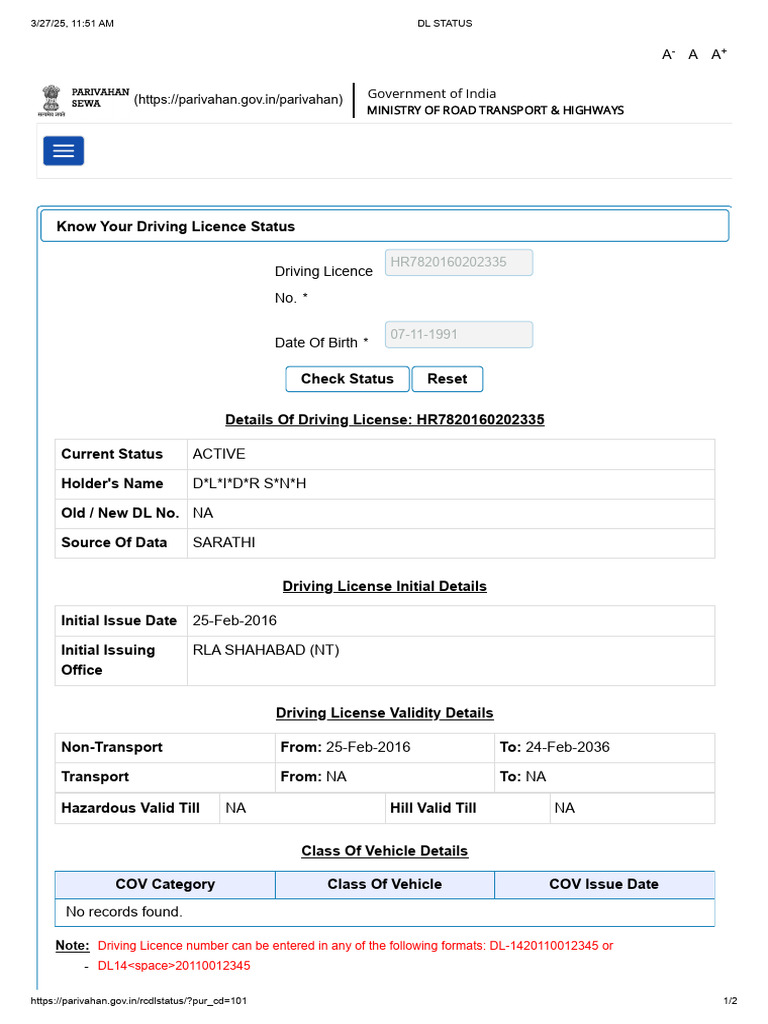Select footer URL parivahan.gov.in/rcdlstatus
This screenshot has width=768, height=1024.
pos(138,1000)
